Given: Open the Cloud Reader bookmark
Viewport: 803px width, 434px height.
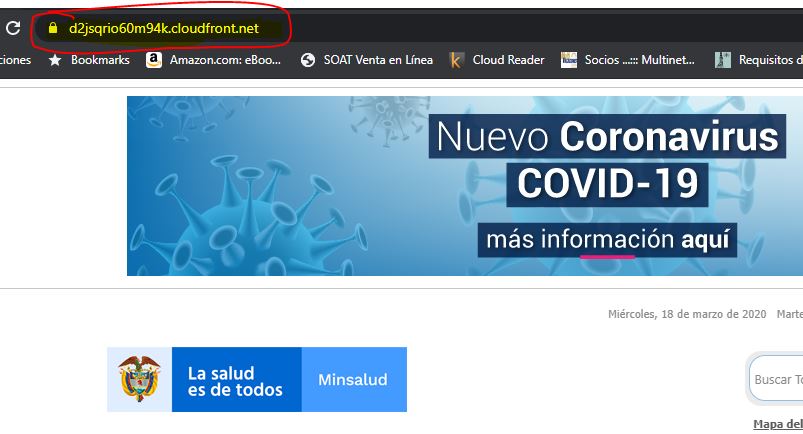Looking at the screenshot, I should [509, 60].
